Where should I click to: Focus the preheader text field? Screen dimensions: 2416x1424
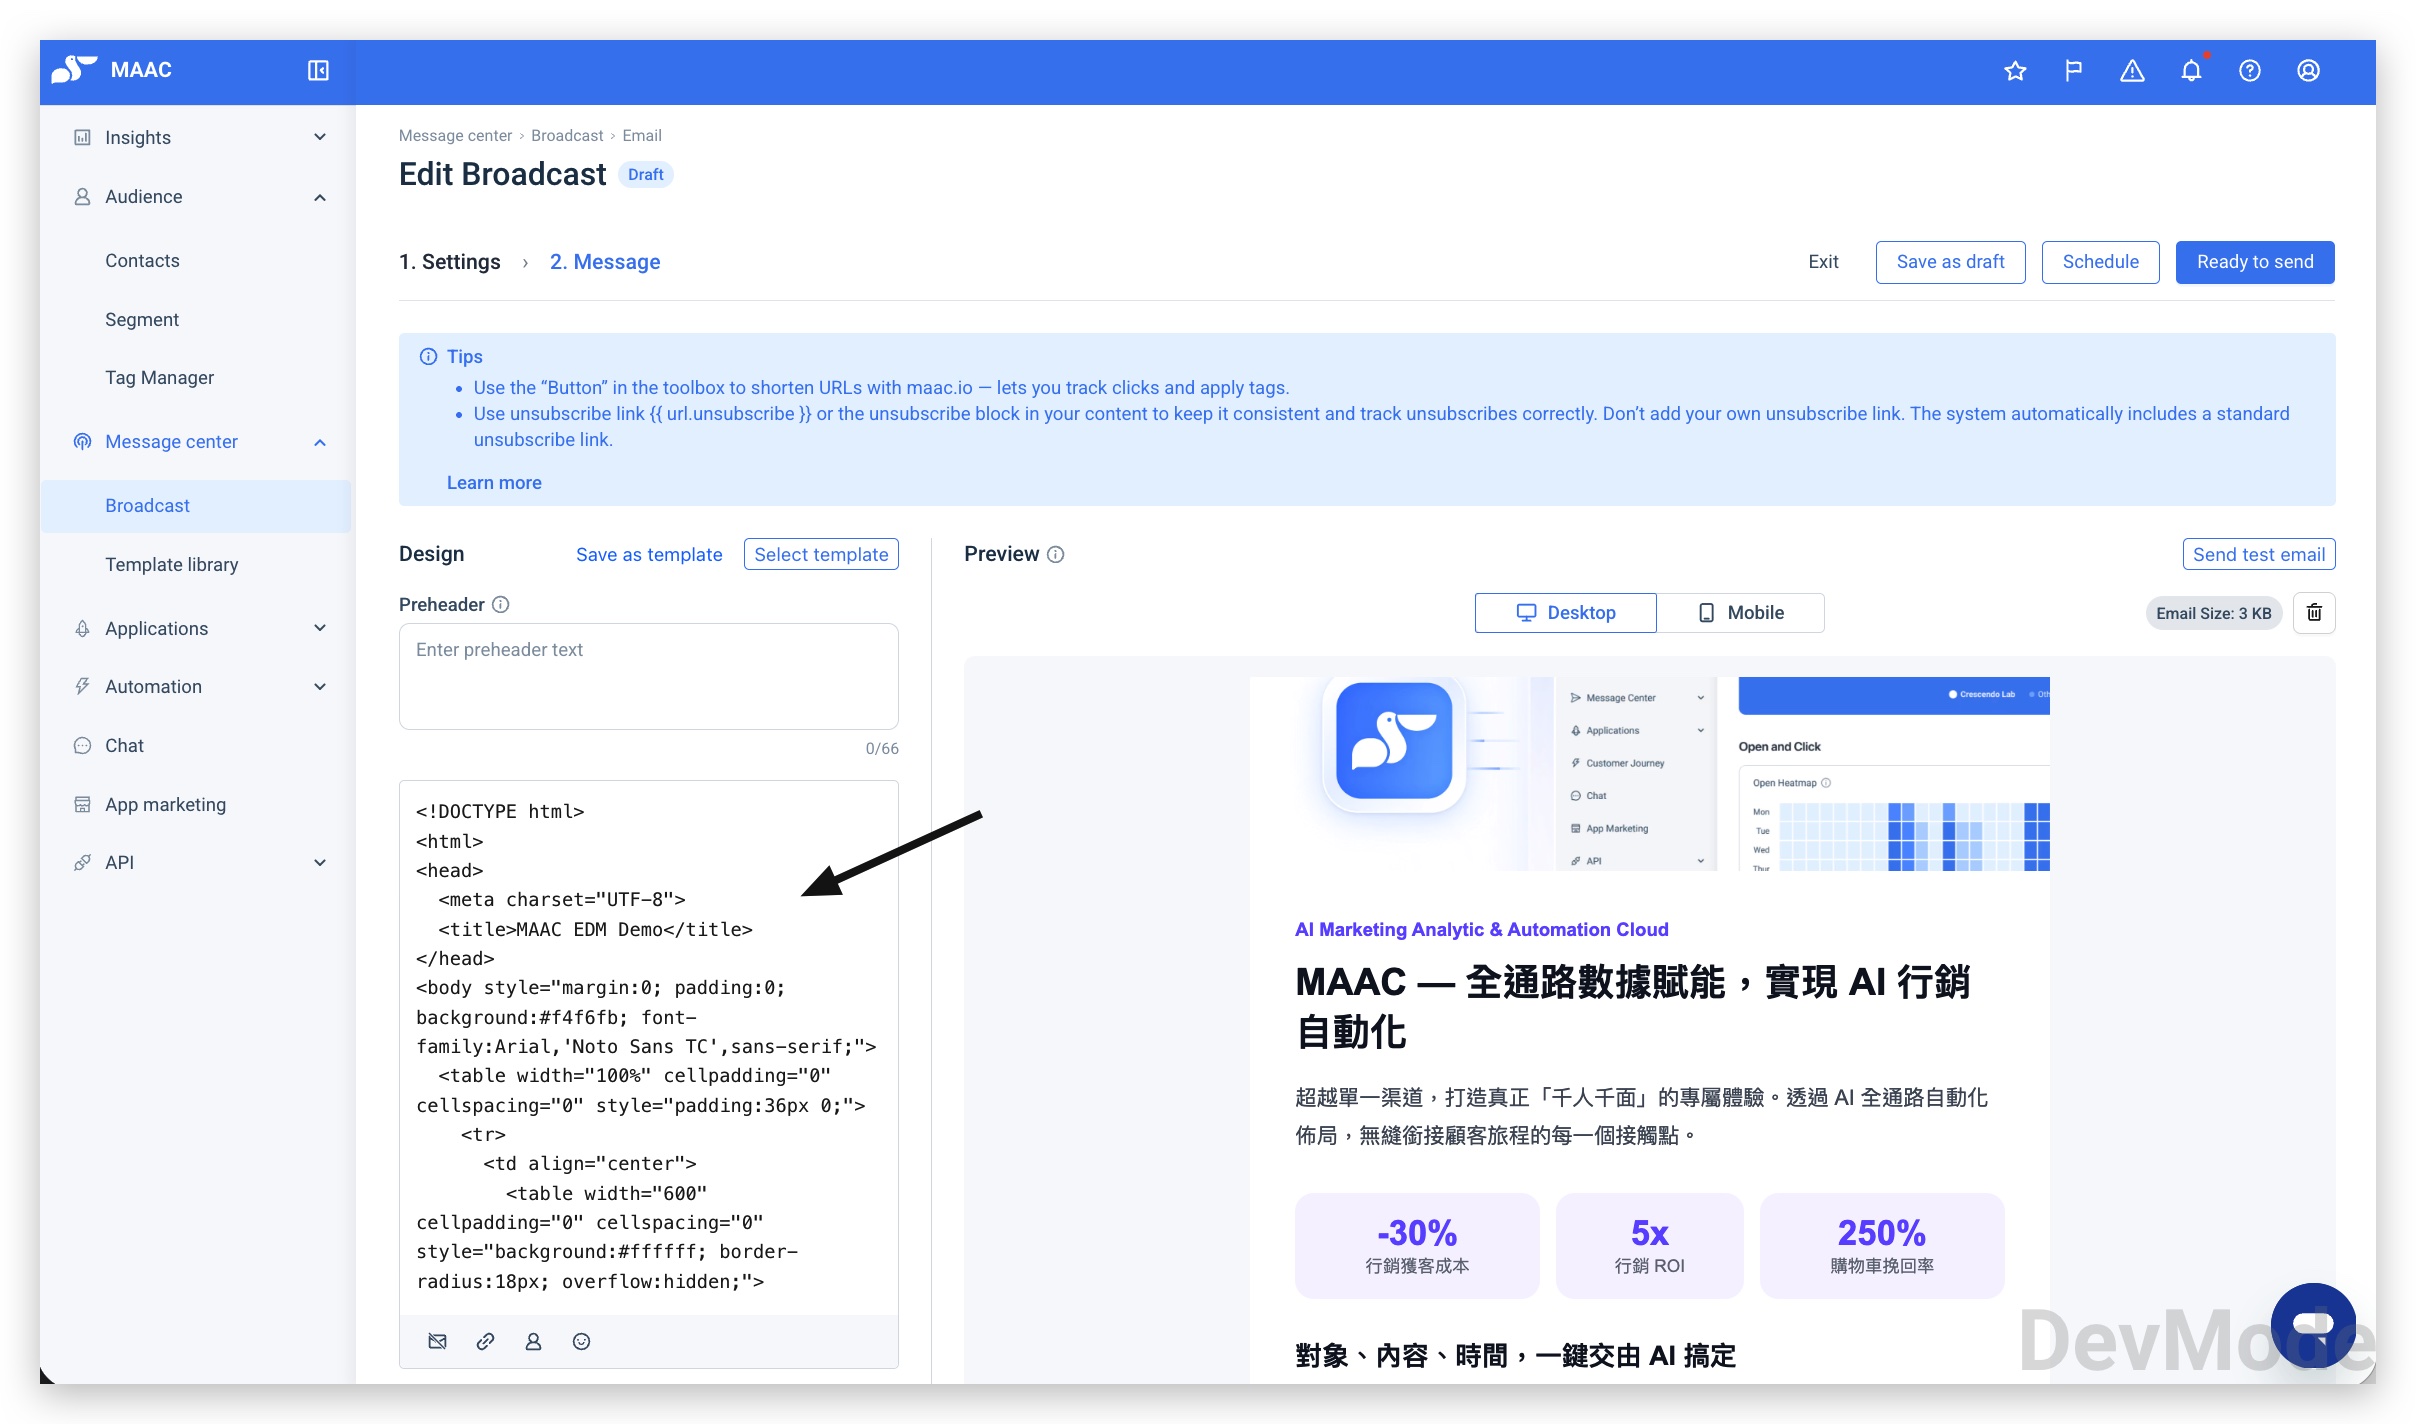[x=649, y=677]
